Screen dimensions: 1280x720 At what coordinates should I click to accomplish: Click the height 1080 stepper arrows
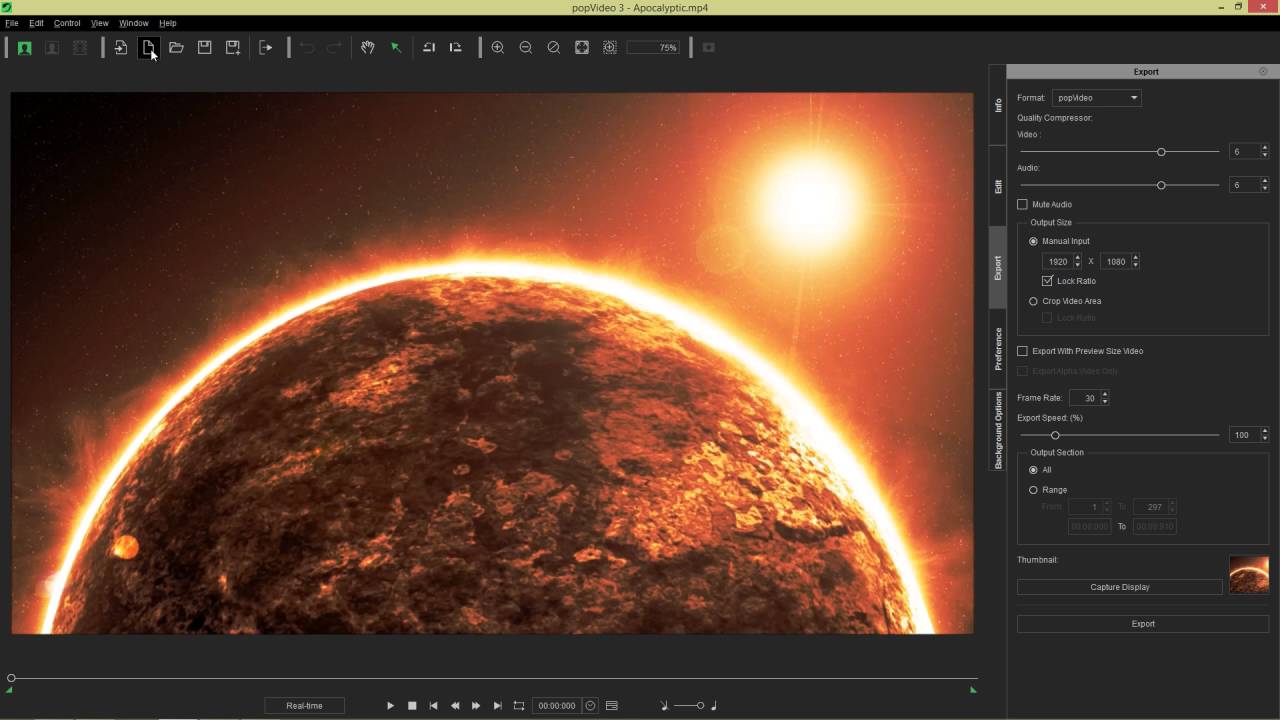pos(1135,261)
